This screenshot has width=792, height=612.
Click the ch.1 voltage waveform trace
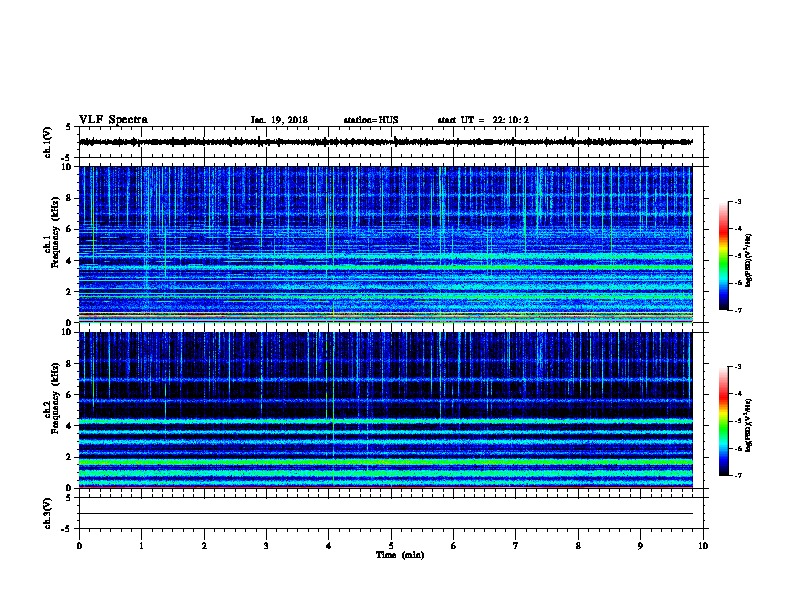[386, 142]
